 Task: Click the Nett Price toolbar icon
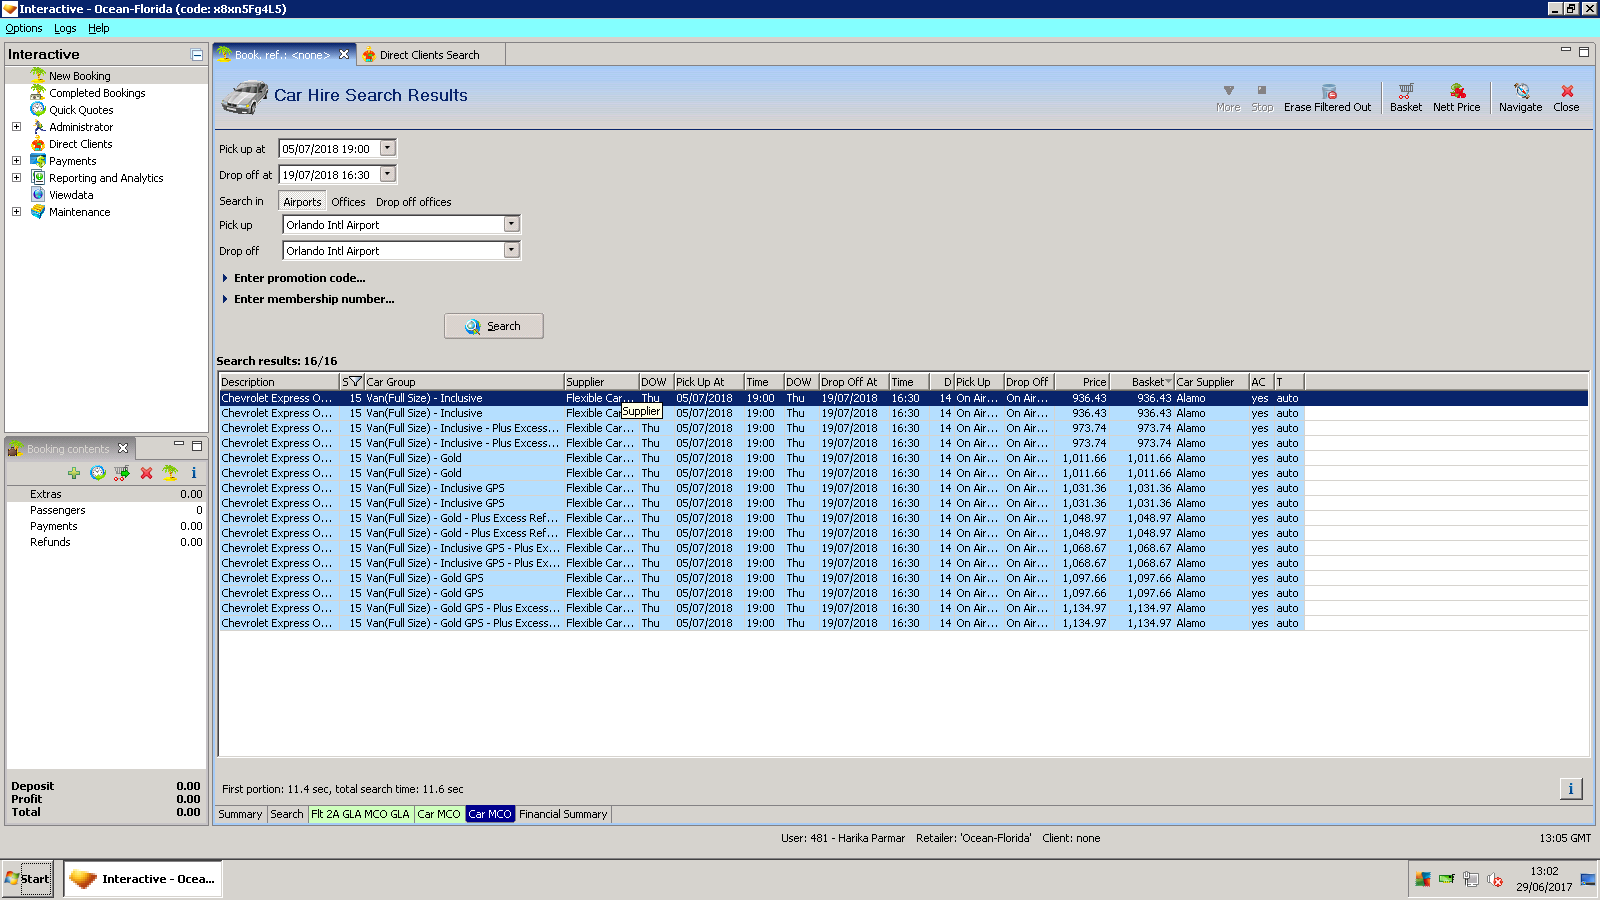(x=1456, y=91)
